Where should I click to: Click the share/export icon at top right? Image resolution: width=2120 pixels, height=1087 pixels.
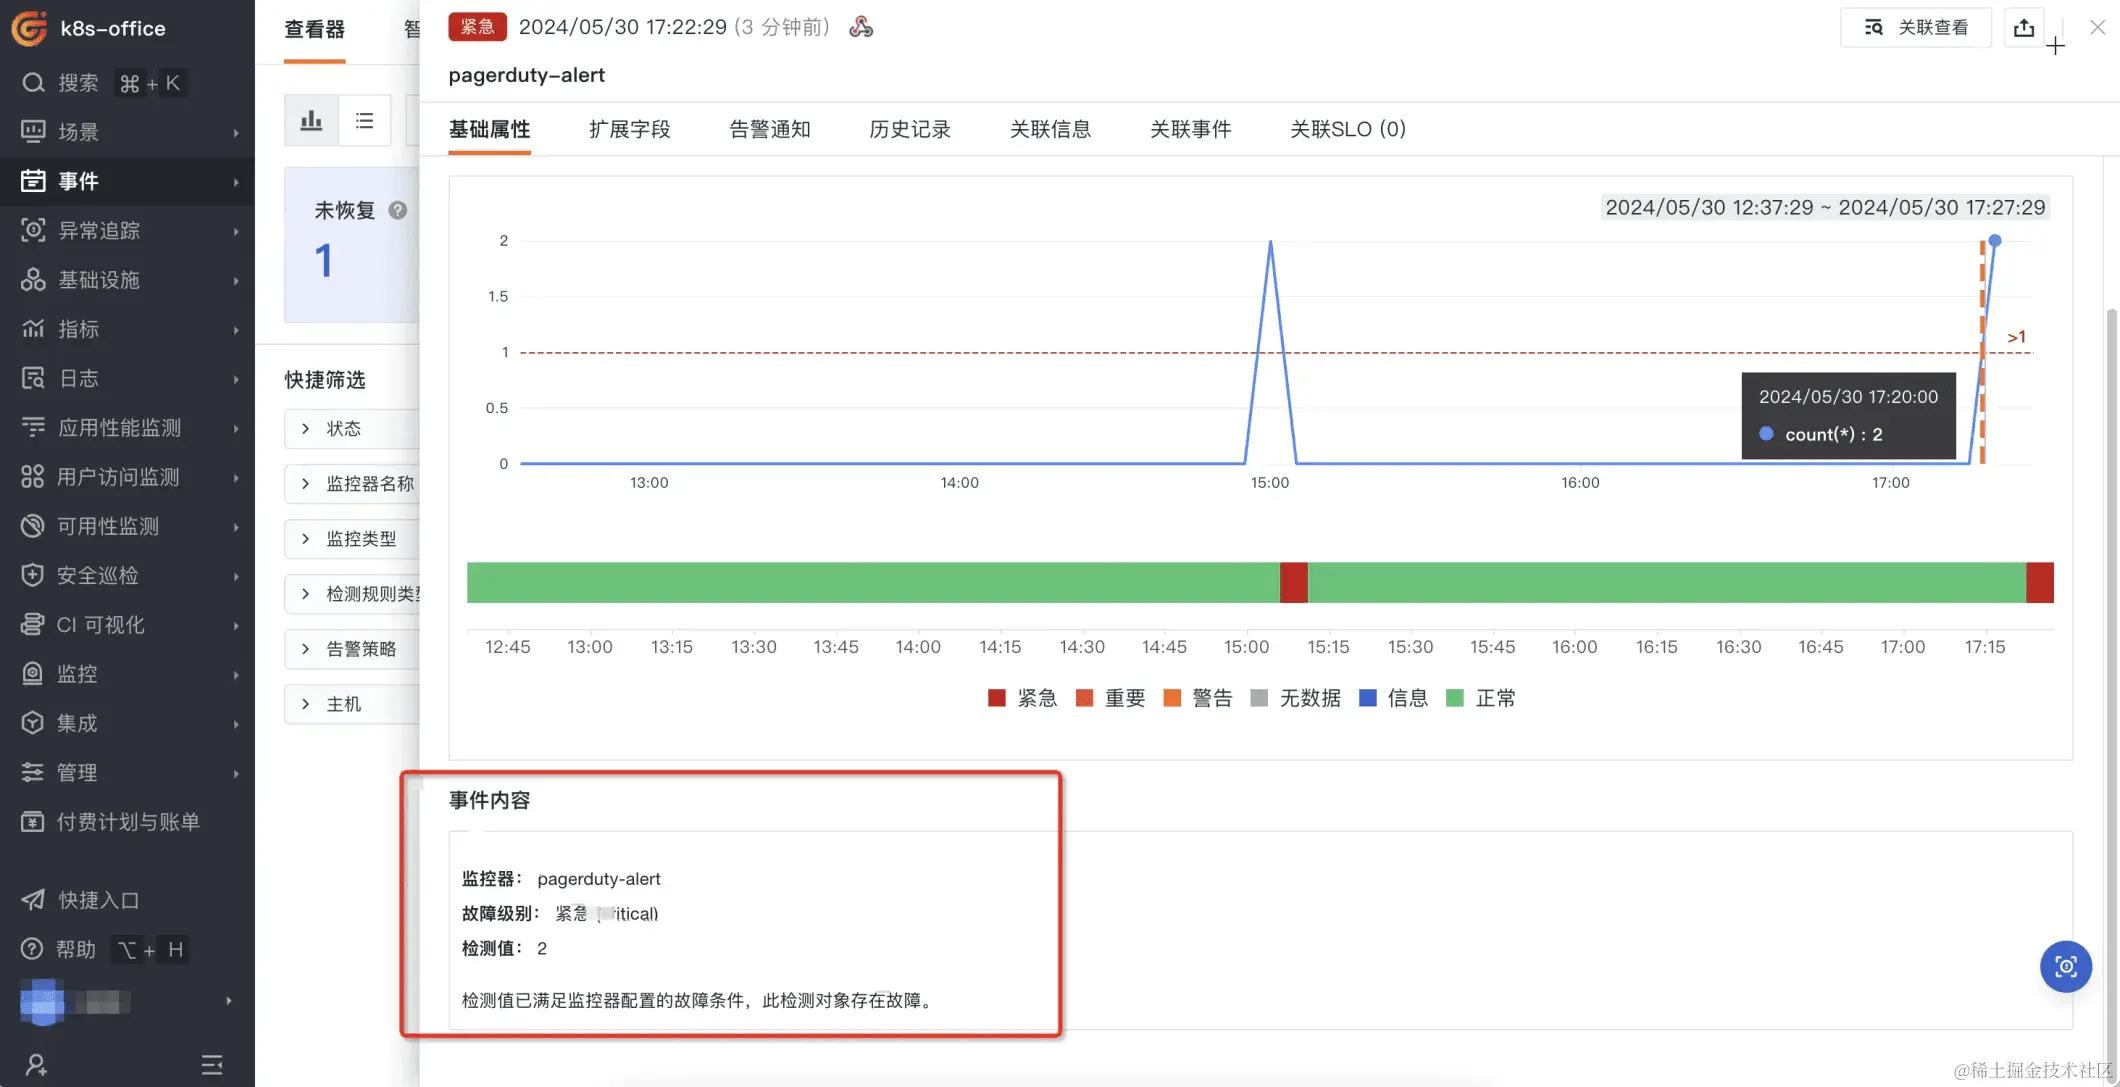[x=2024, y=28]
